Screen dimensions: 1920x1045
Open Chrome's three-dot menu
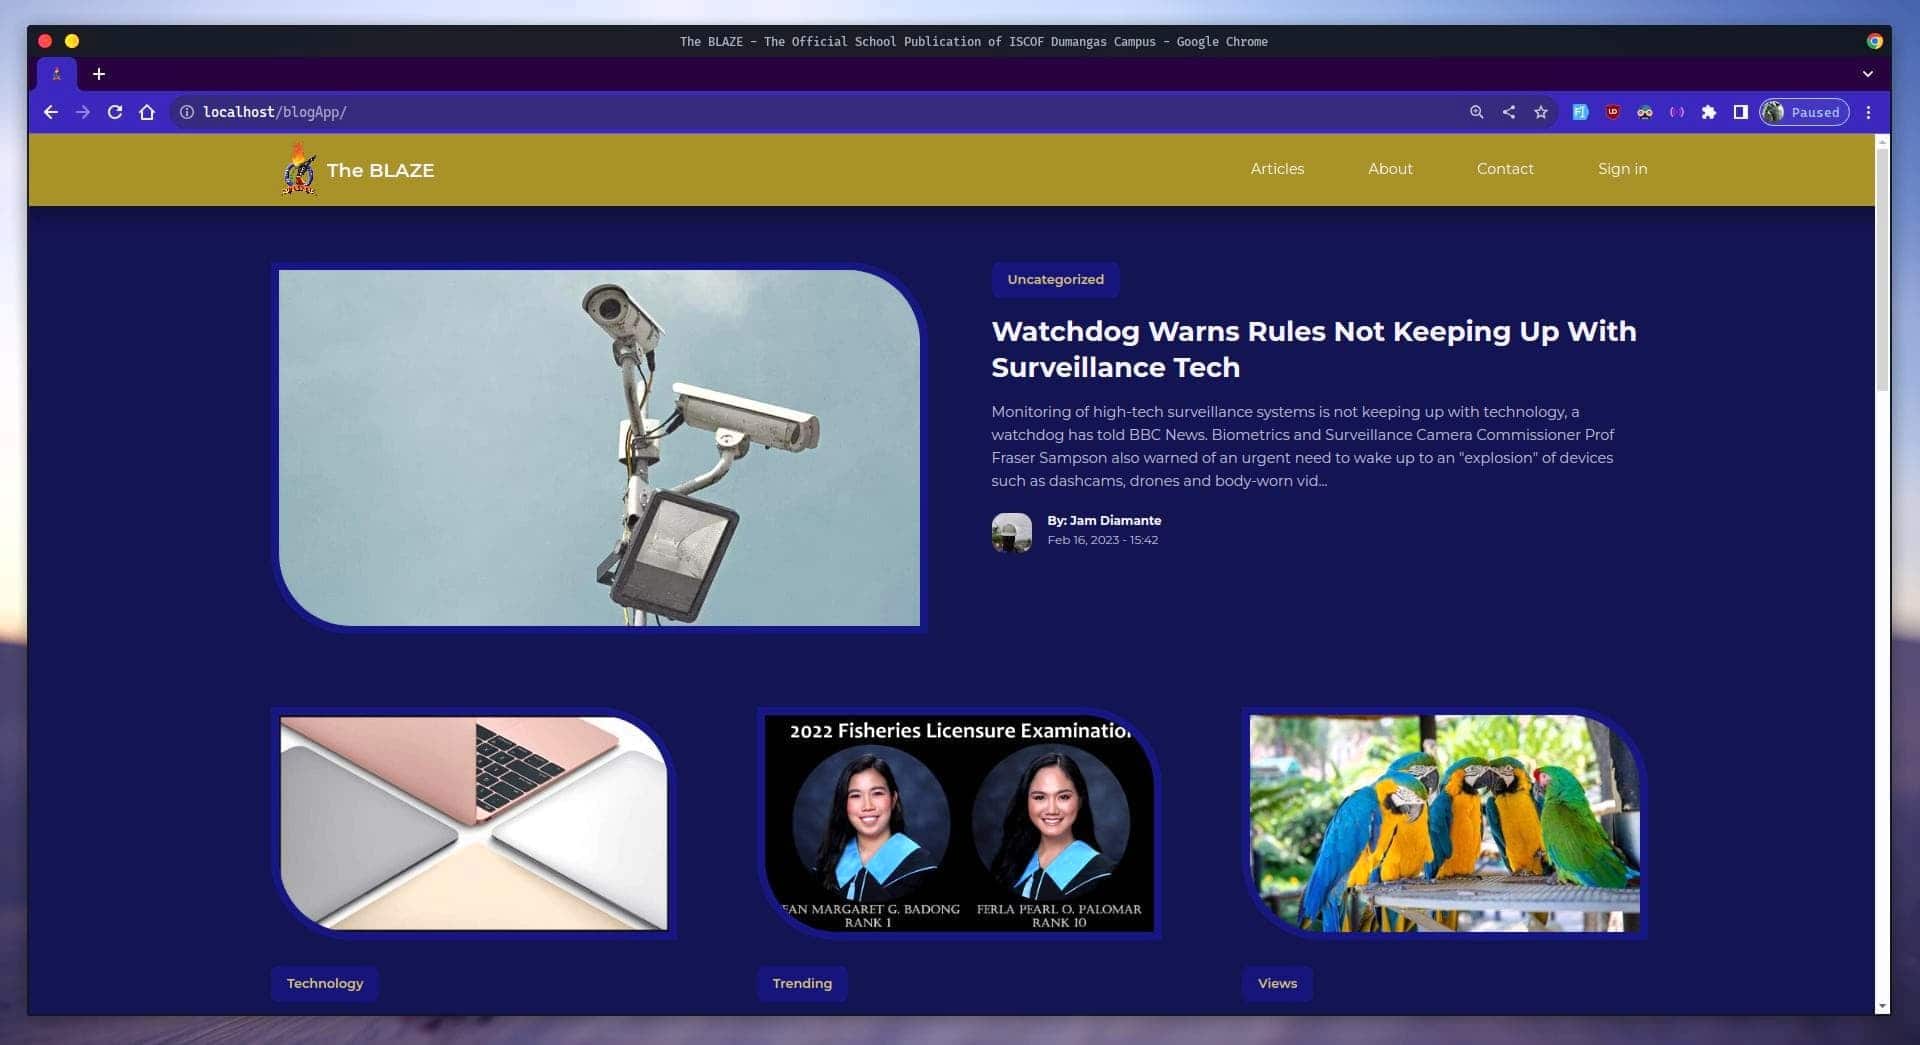1868,112
